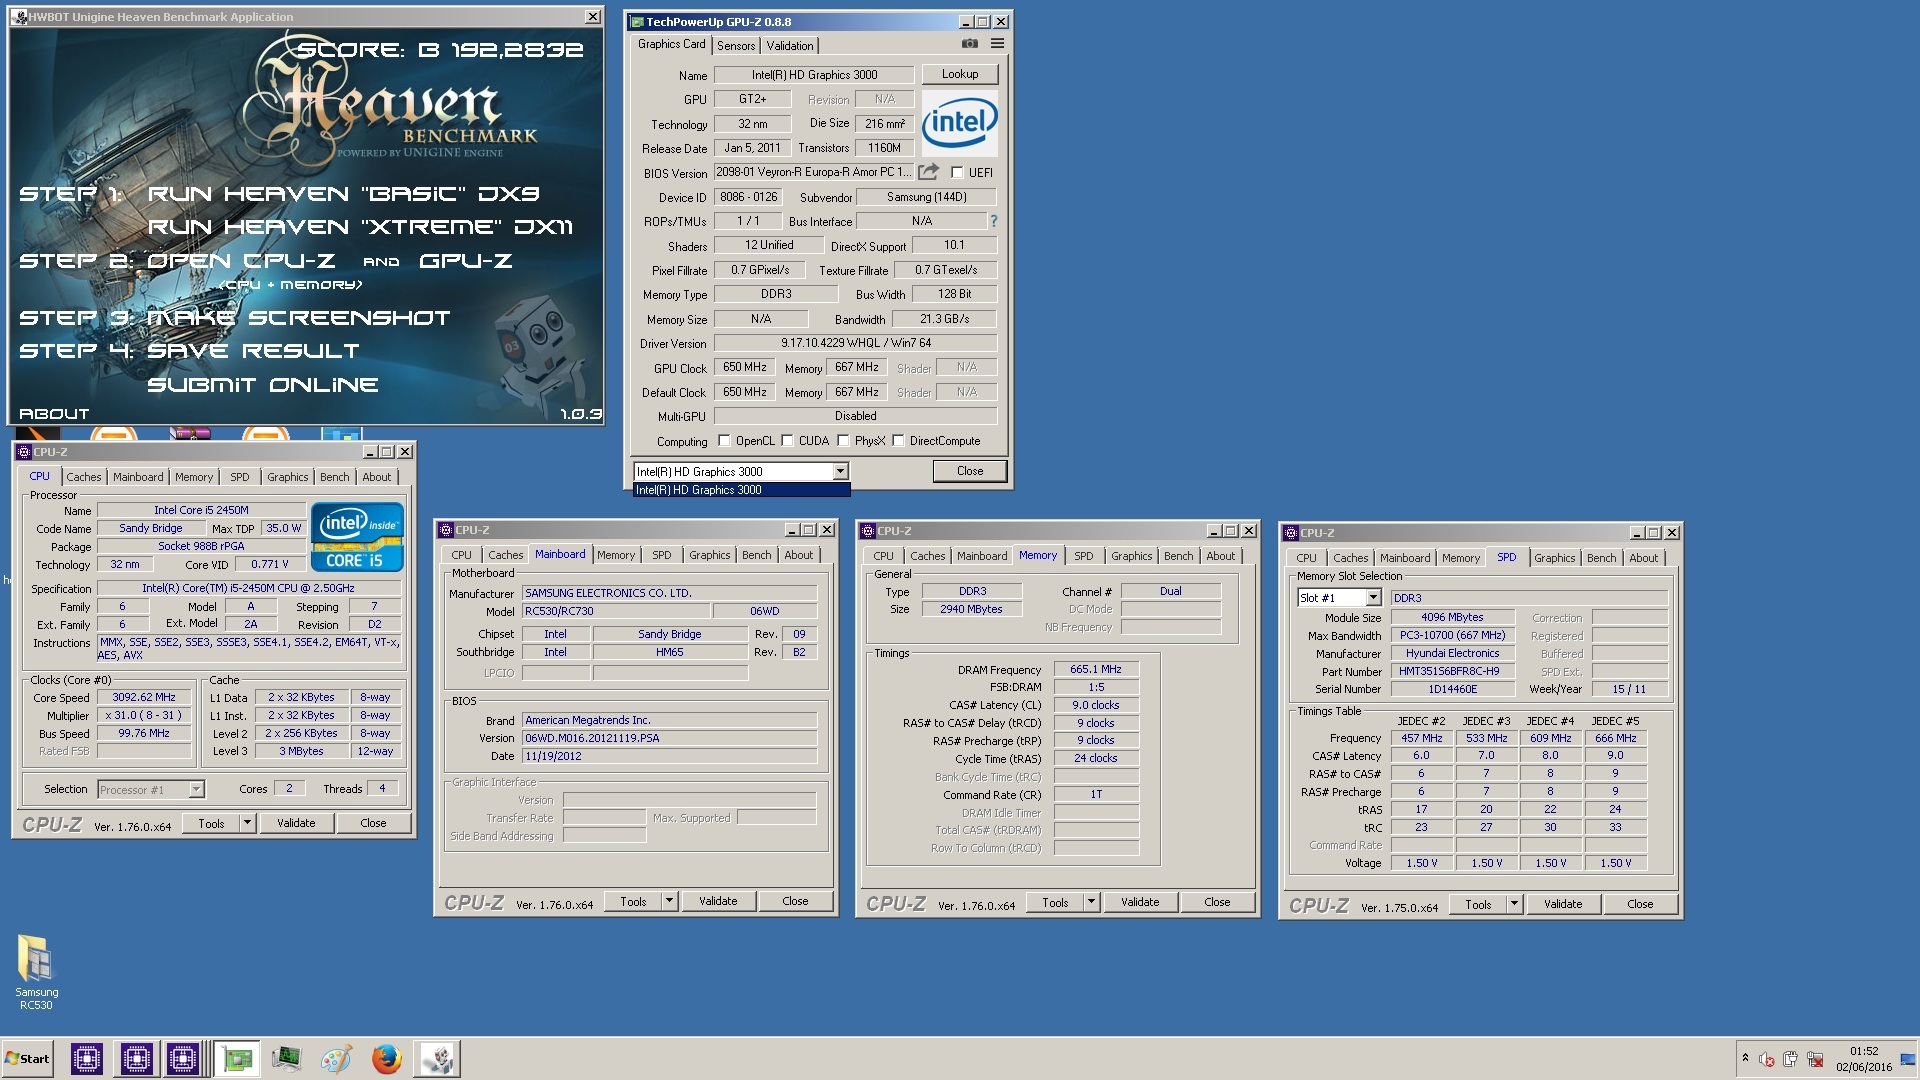Click the GPU-Z Lookup button
The image size is (1920, 1080).
click(960, 74)
